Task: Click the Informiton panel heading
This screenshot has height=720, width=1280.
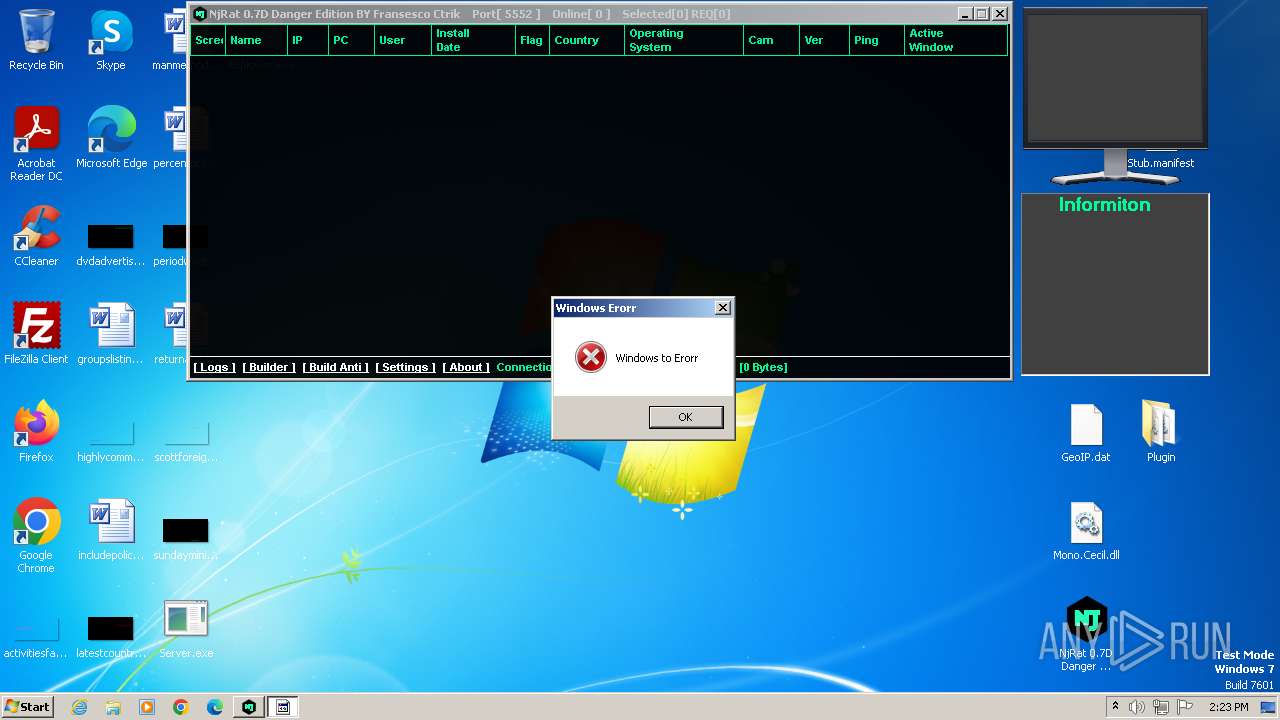Action: [1104, 204]
